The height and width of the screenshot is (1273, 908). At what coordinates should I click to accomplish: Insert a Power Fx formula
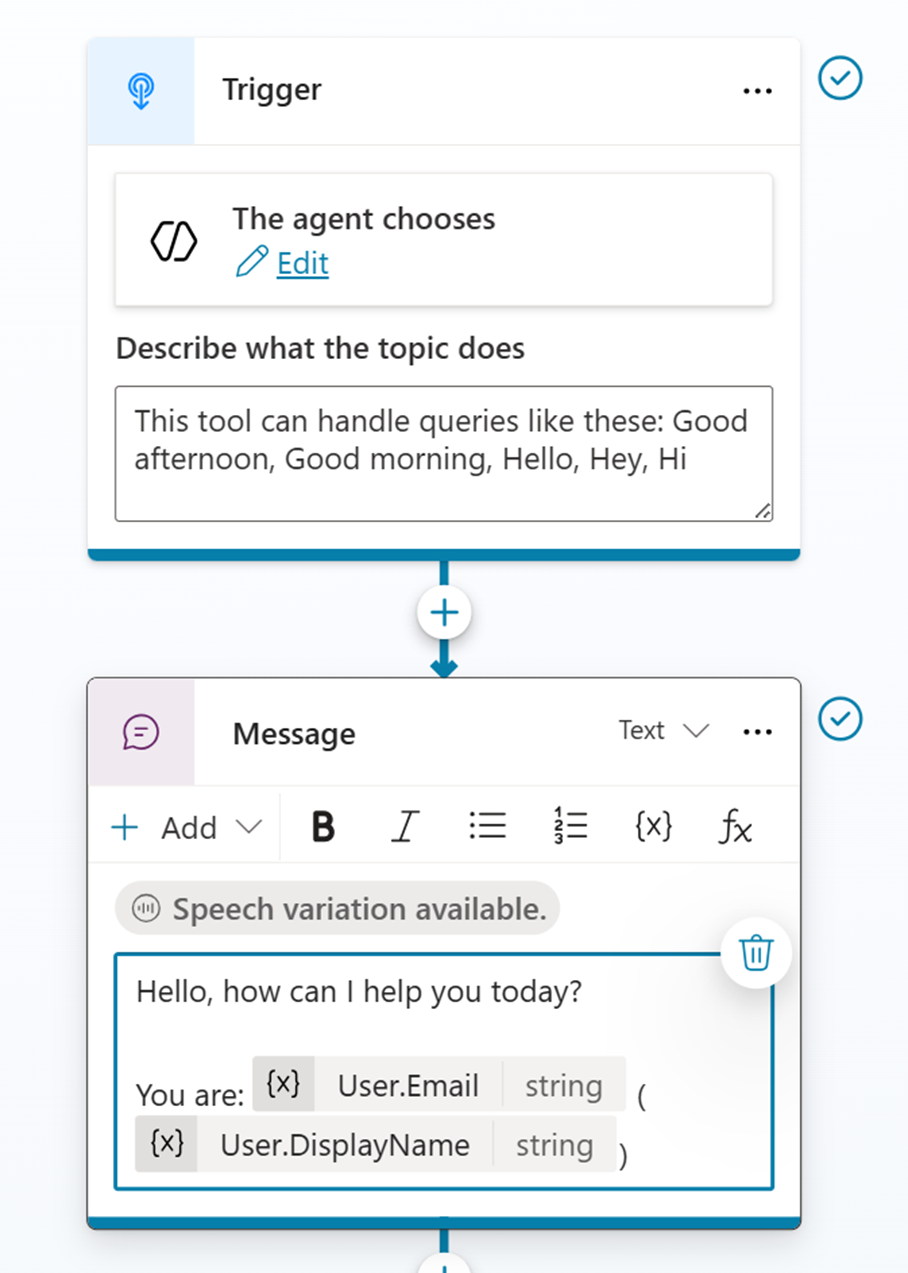pyautogui.click(x=736, y=827)
